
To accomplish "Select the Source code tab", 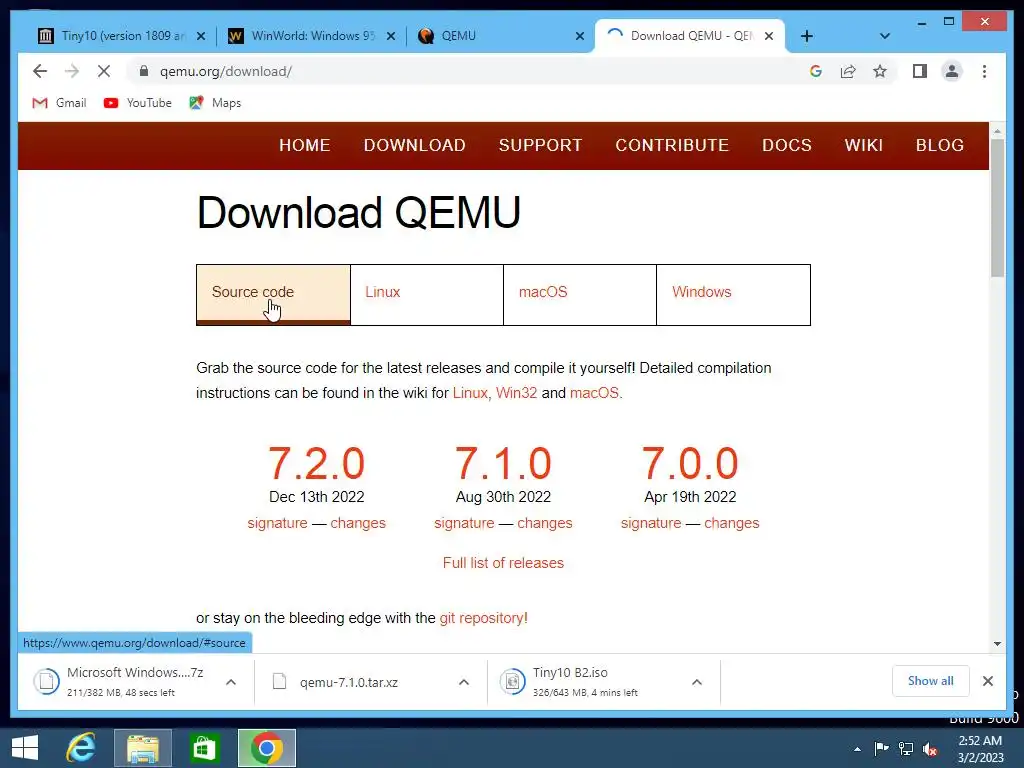I will pyautogui.click(x=273, y=295).
